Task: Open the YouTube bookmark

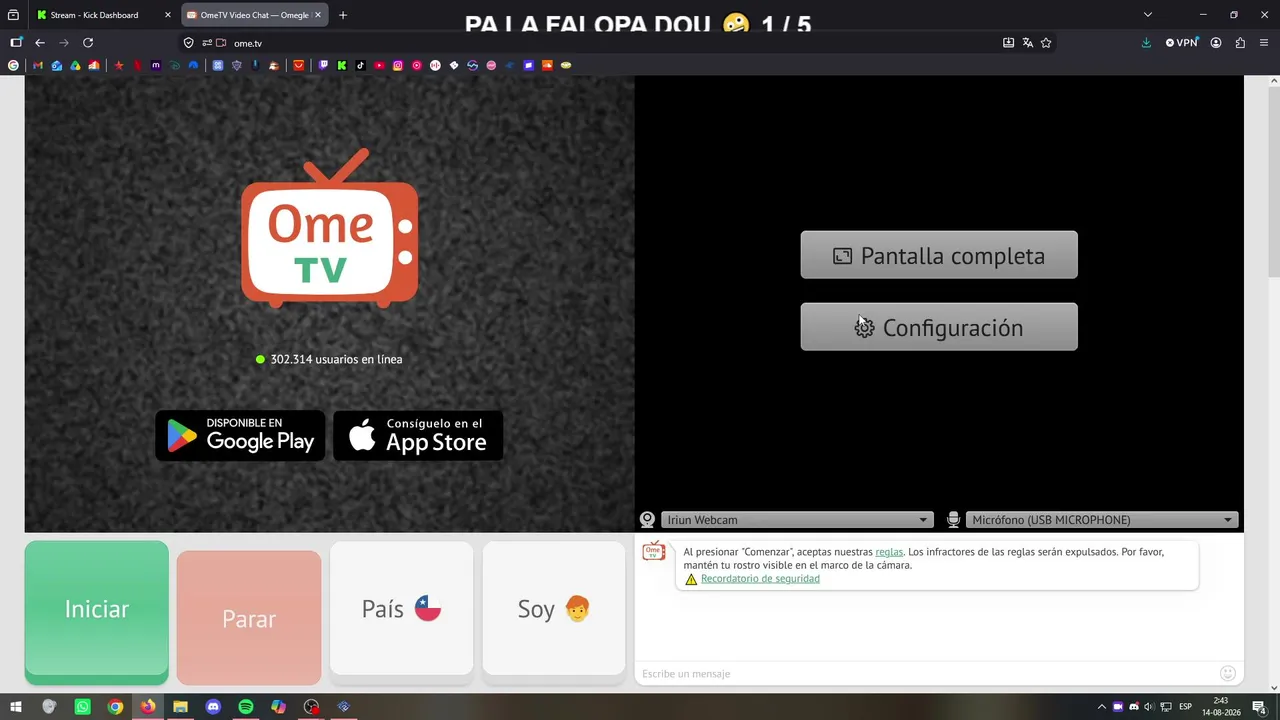Action: [379, 65]
